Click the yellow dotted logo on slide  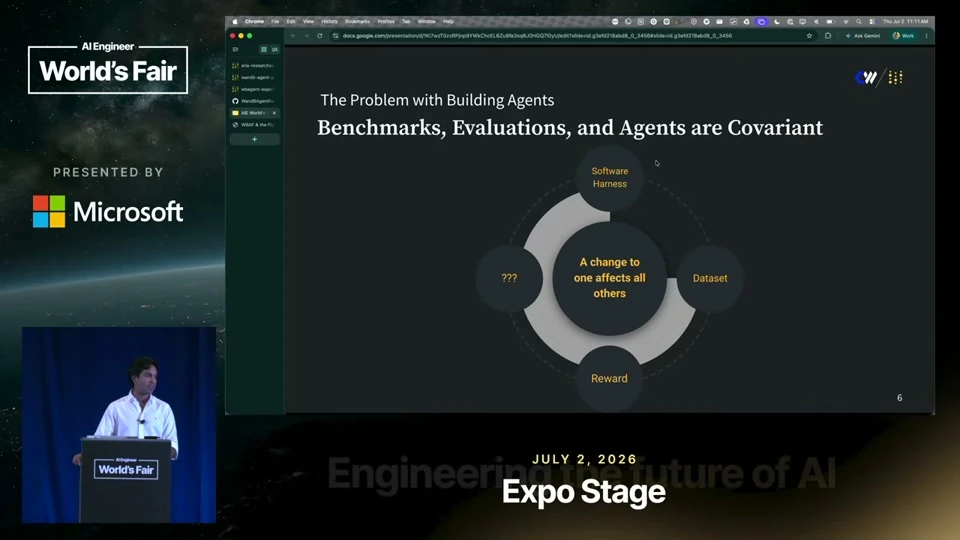coord(895,78)
